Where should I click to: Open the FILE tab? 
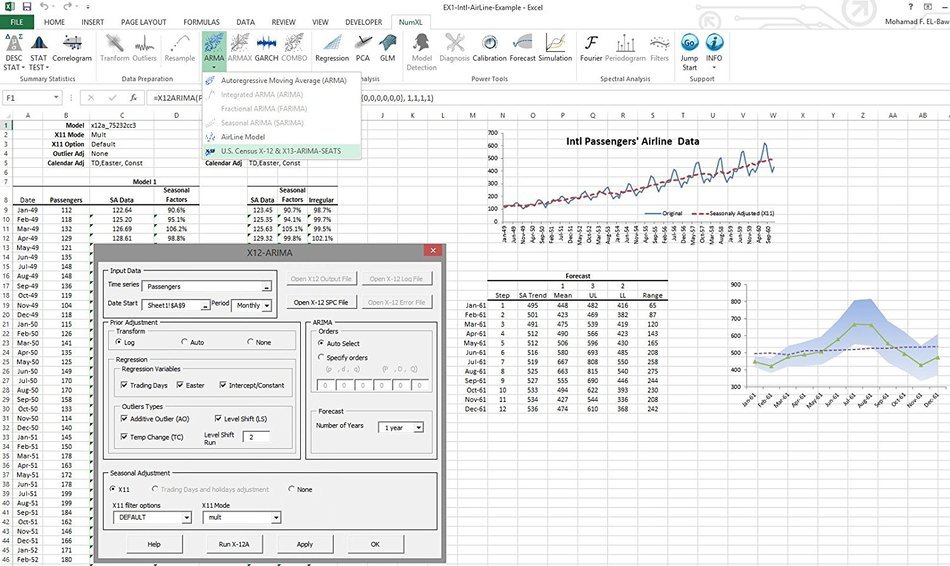click(x=17, y=22)
